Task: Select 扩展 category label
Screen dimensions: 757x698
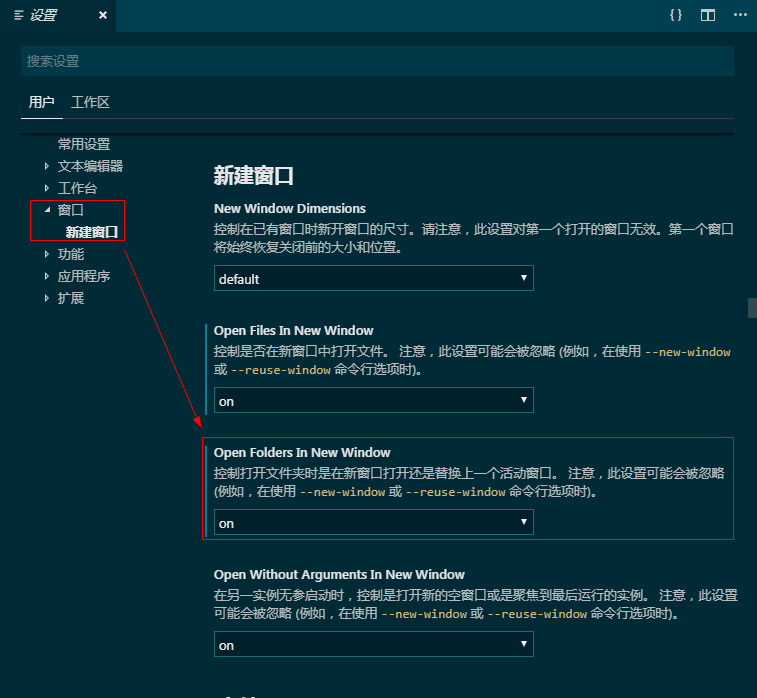Action: click(70, 298)
